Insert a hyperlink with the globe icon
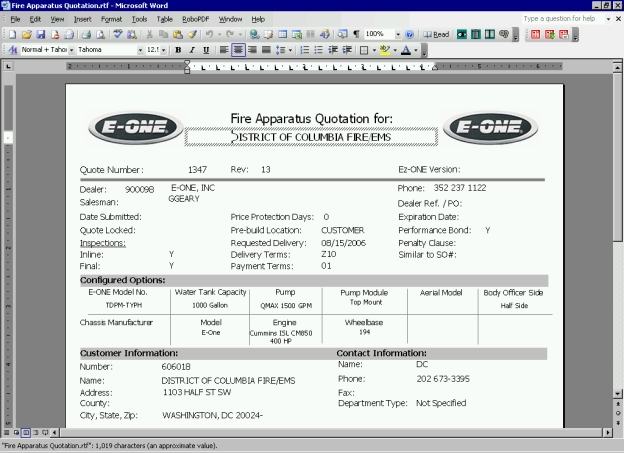The height and width of the screenshot is (453, 624). (254, 35)
